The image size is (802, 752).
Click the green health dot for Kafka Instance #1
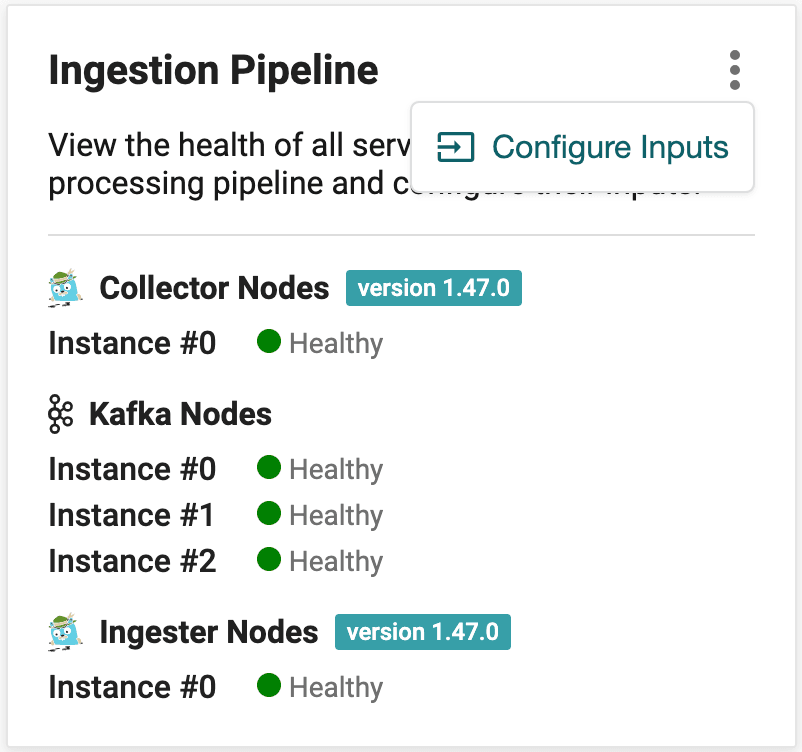(x=268, y=513)
